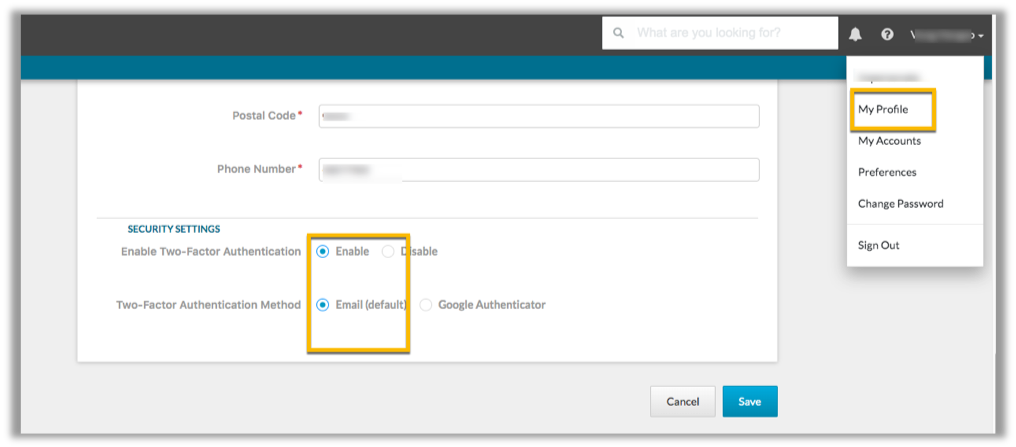Select Preferences in user menu
1016x447 pixels.
(x=887, y=172)
